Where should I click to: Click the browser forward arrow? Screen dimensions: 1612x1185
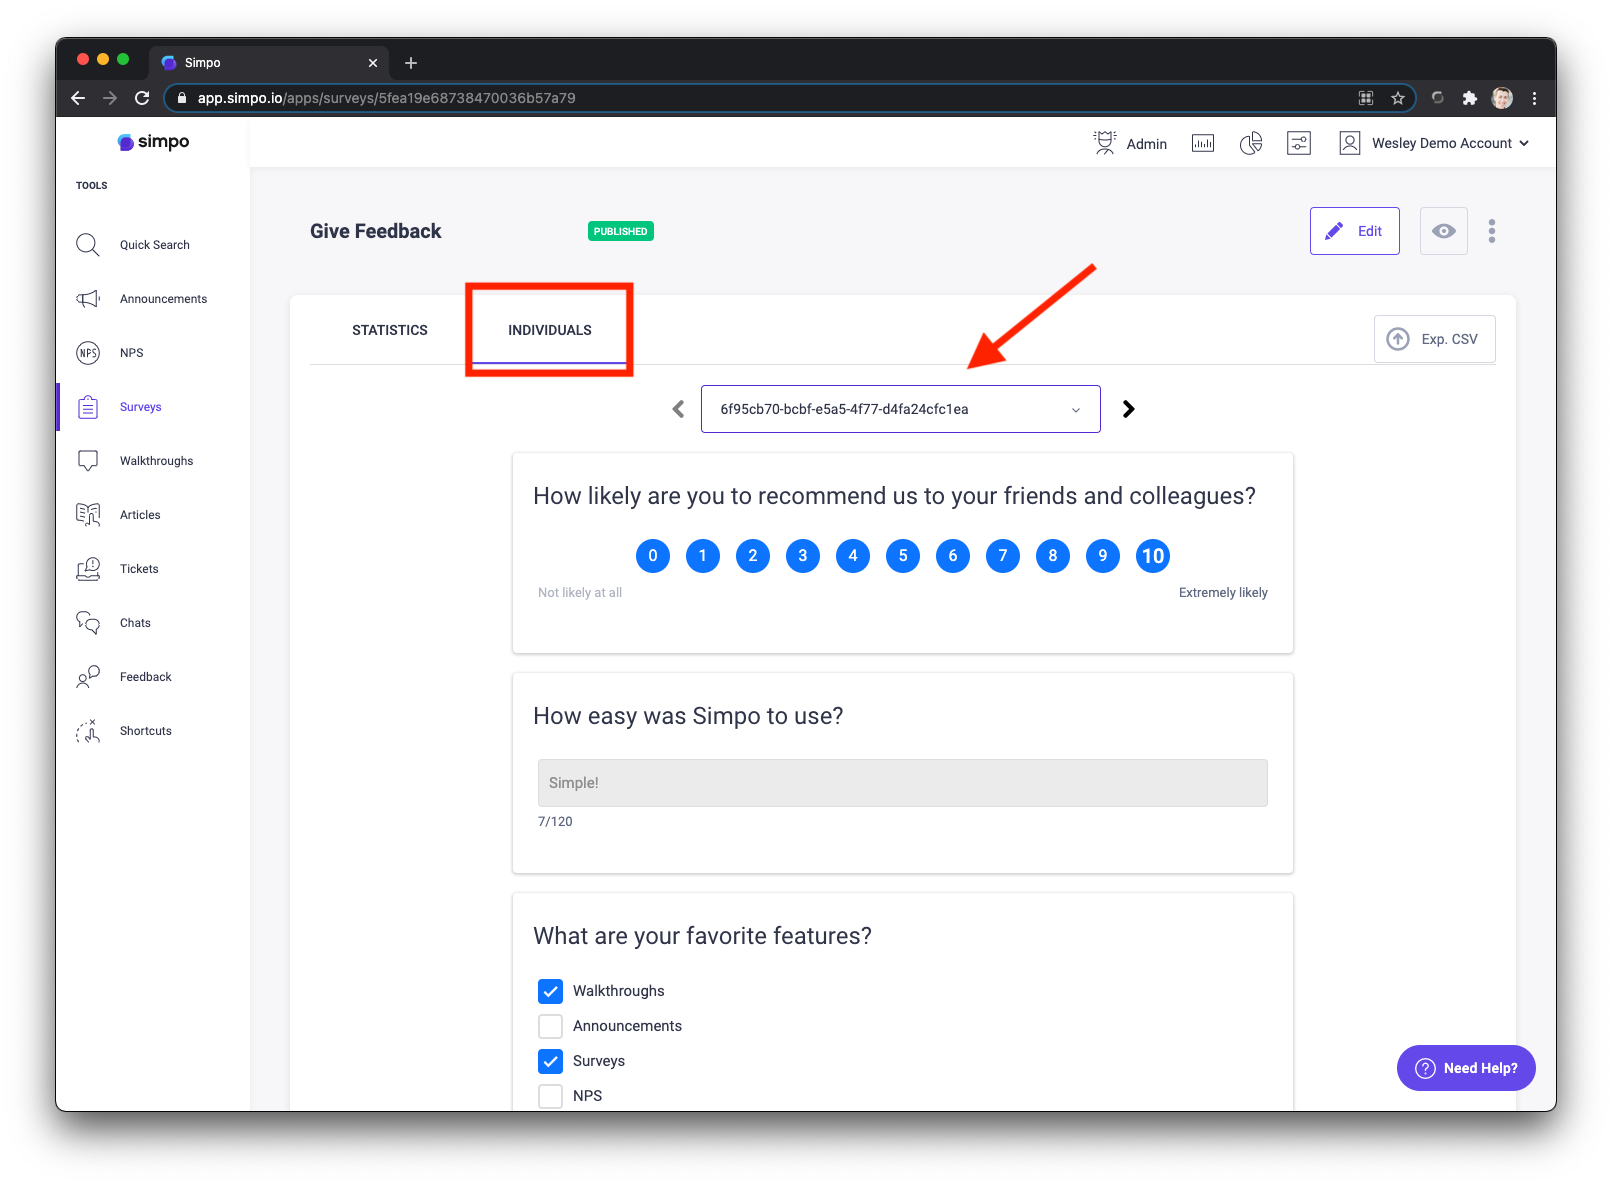click(x=110, y=98)
